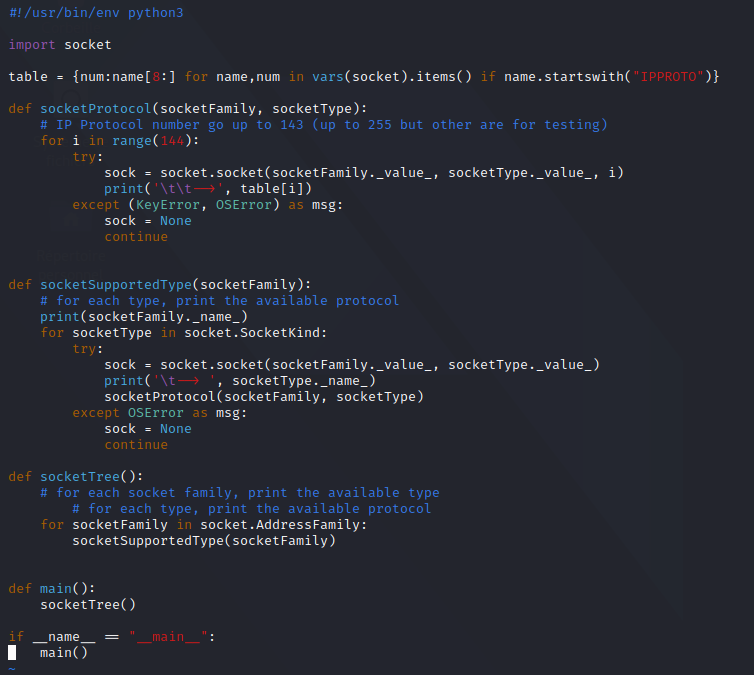Click 'socketTree()' call inside main
754x675 pixels.
(x=88, y=605)
